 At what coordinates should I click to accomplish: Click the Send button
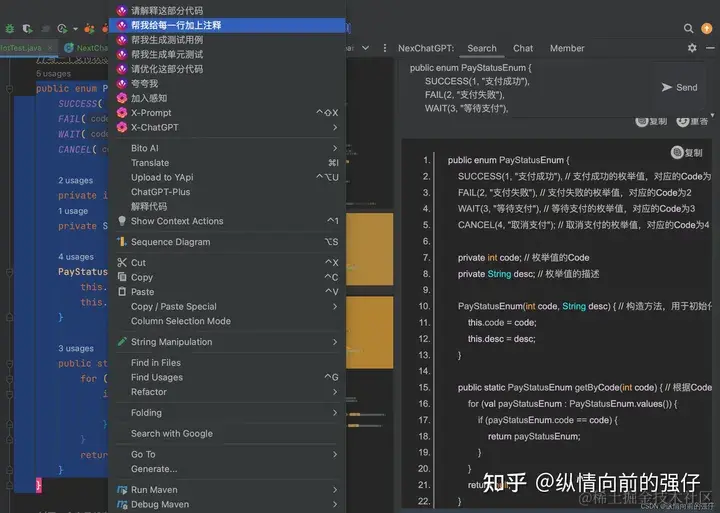coord(680,87)
